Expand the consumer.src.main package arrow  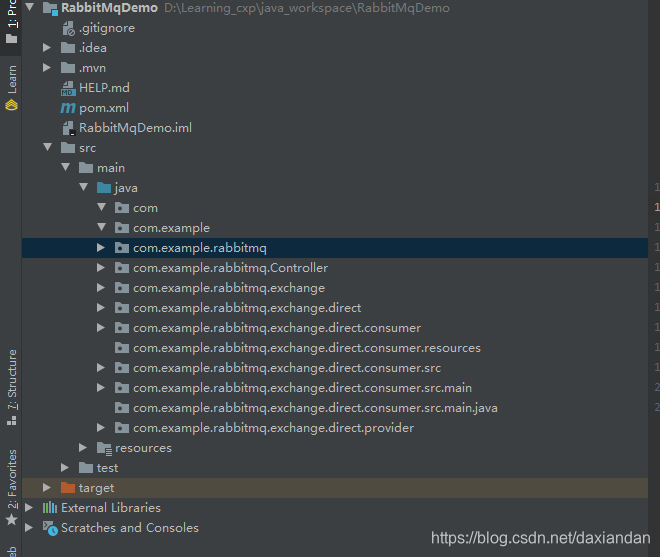point(101,387)
